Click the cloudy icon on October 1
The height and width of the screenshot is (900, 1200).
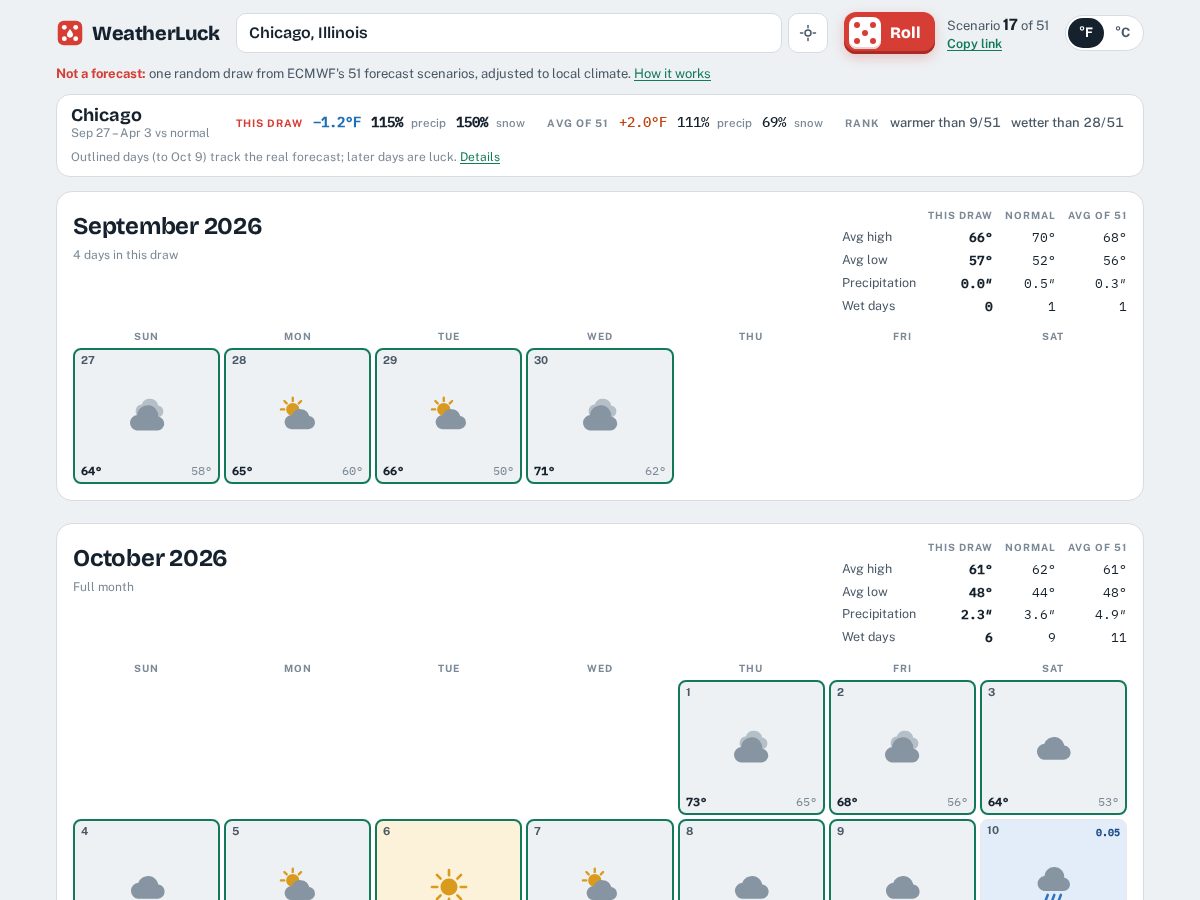[751, 747]
